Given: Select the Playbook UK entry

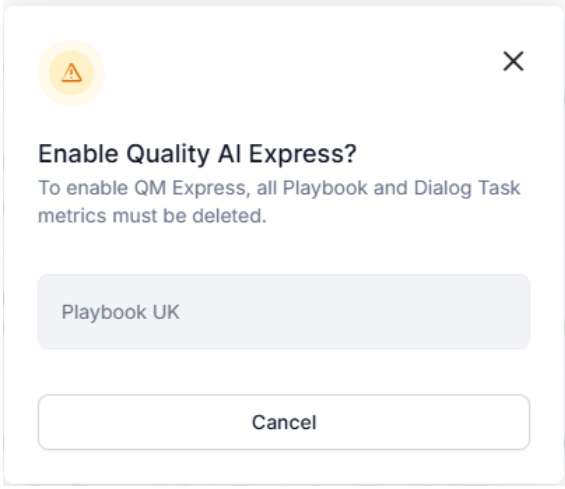Looking at the screenshot, I should pos(284,312).
